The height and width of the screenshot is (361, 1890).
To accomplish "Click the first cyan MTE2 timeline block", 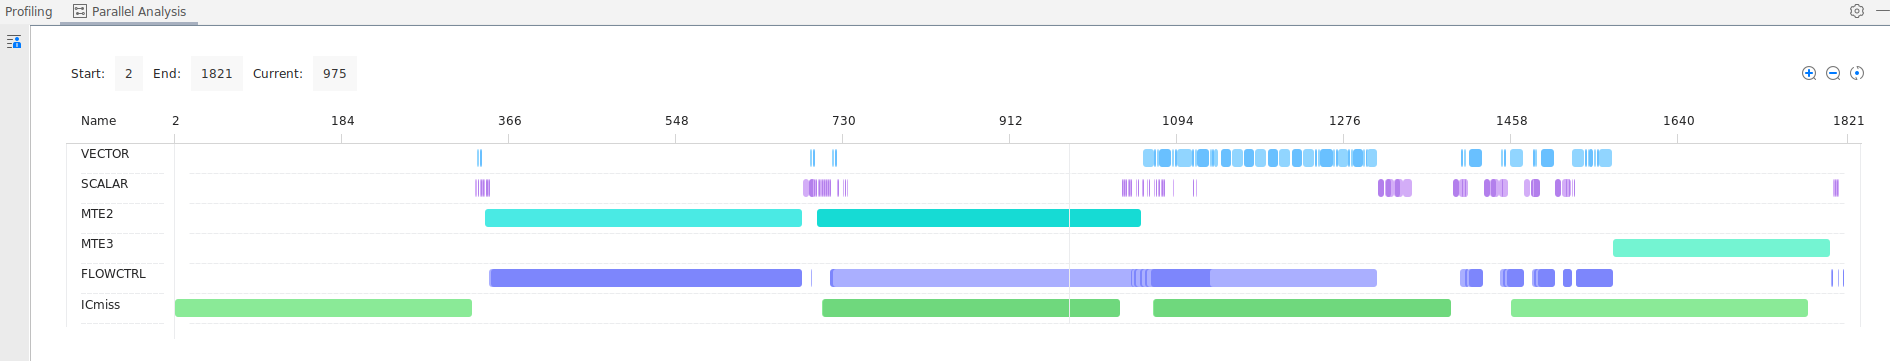I will [643, 218].
